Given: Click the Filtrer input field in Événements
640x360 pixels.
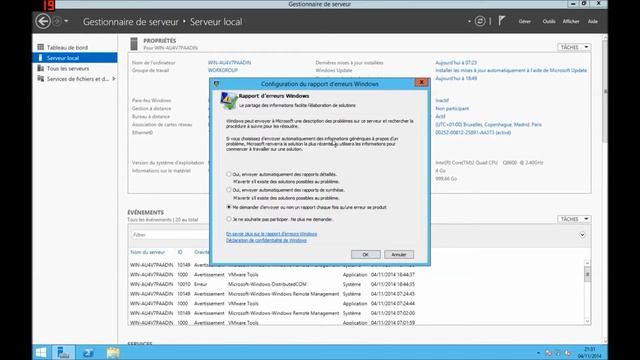Looking at the screenshot, I should tap(169, 235).
